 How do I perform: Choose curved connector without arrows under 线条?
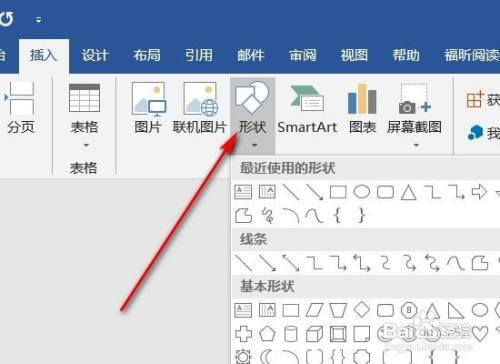[385, 263]
